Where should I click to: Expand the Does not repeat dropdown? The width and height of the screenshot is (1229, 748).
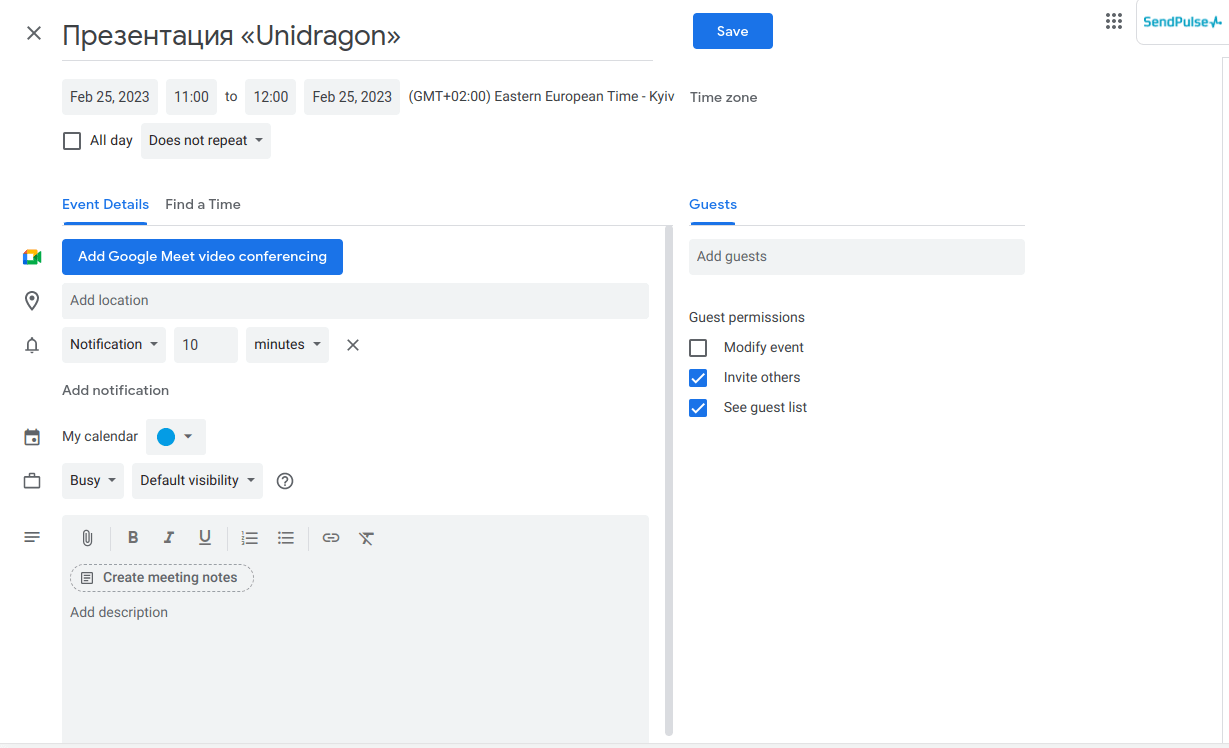(206, 141)
